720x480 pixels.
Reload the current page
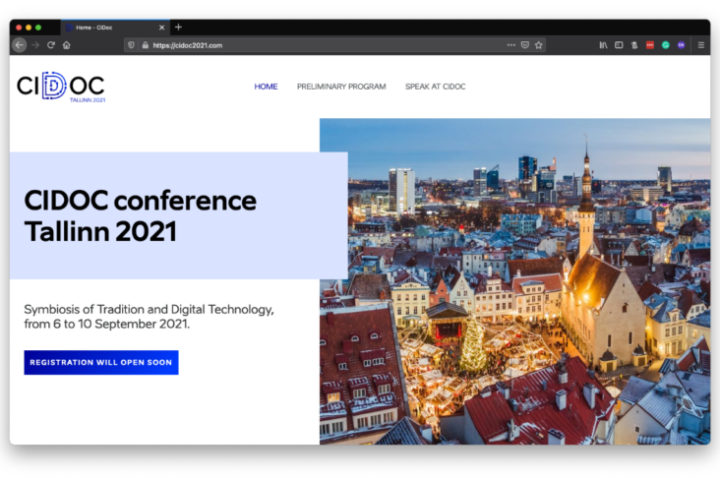(x=51, y=45)
